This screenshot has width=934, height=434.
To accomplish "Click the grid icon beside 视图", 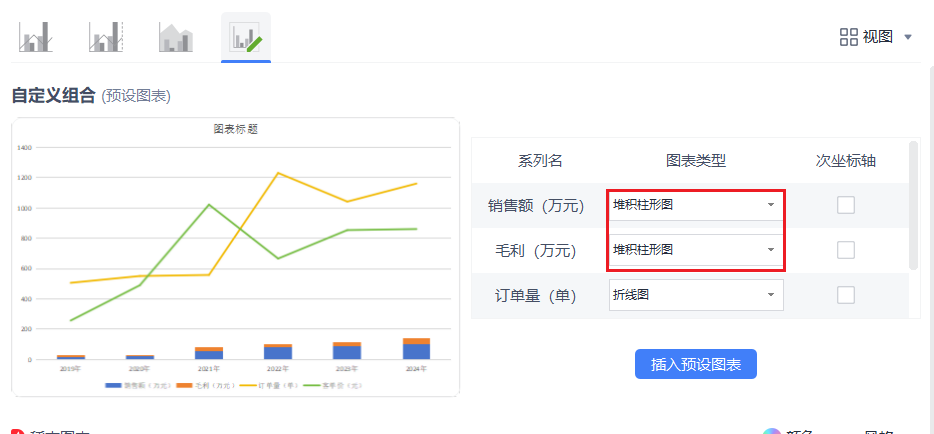I will pyautogui.click(x=848, y=37).
